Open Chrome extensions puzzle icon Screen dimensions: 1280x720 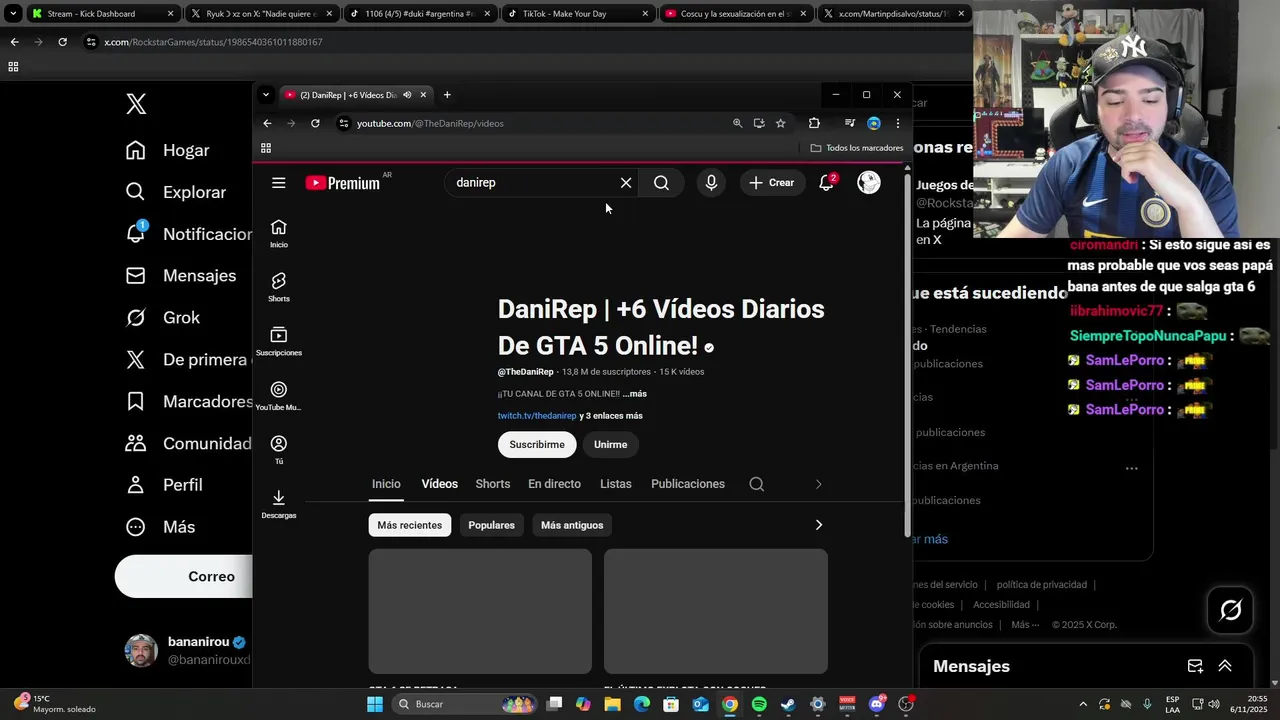(814, 123)
